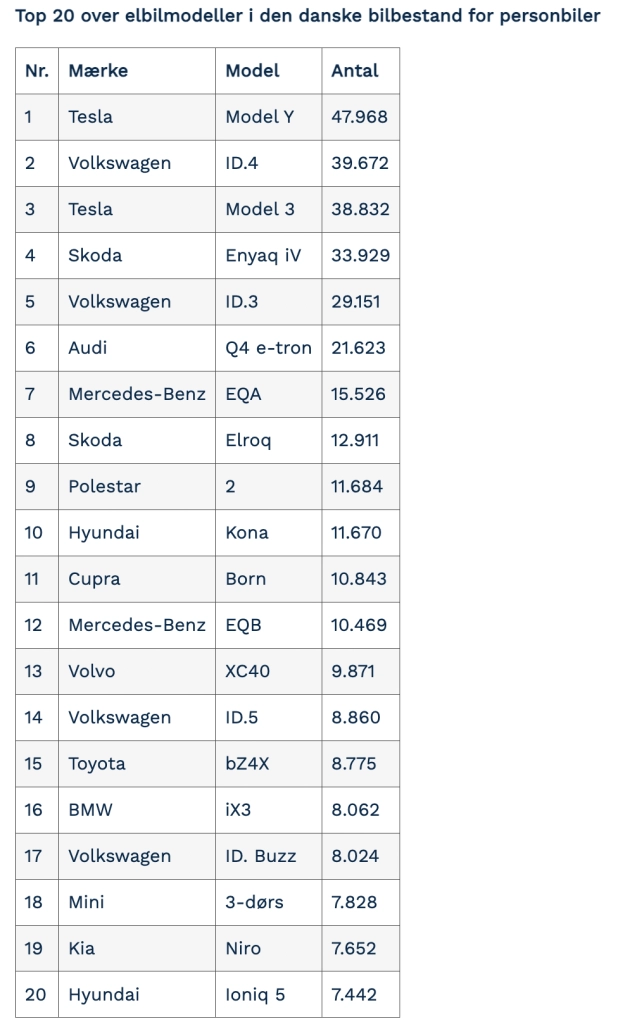This screenshot has height=1024, width=618.
Task: Select the "Enyaq iV" model cell
Action: pos(263,255)
